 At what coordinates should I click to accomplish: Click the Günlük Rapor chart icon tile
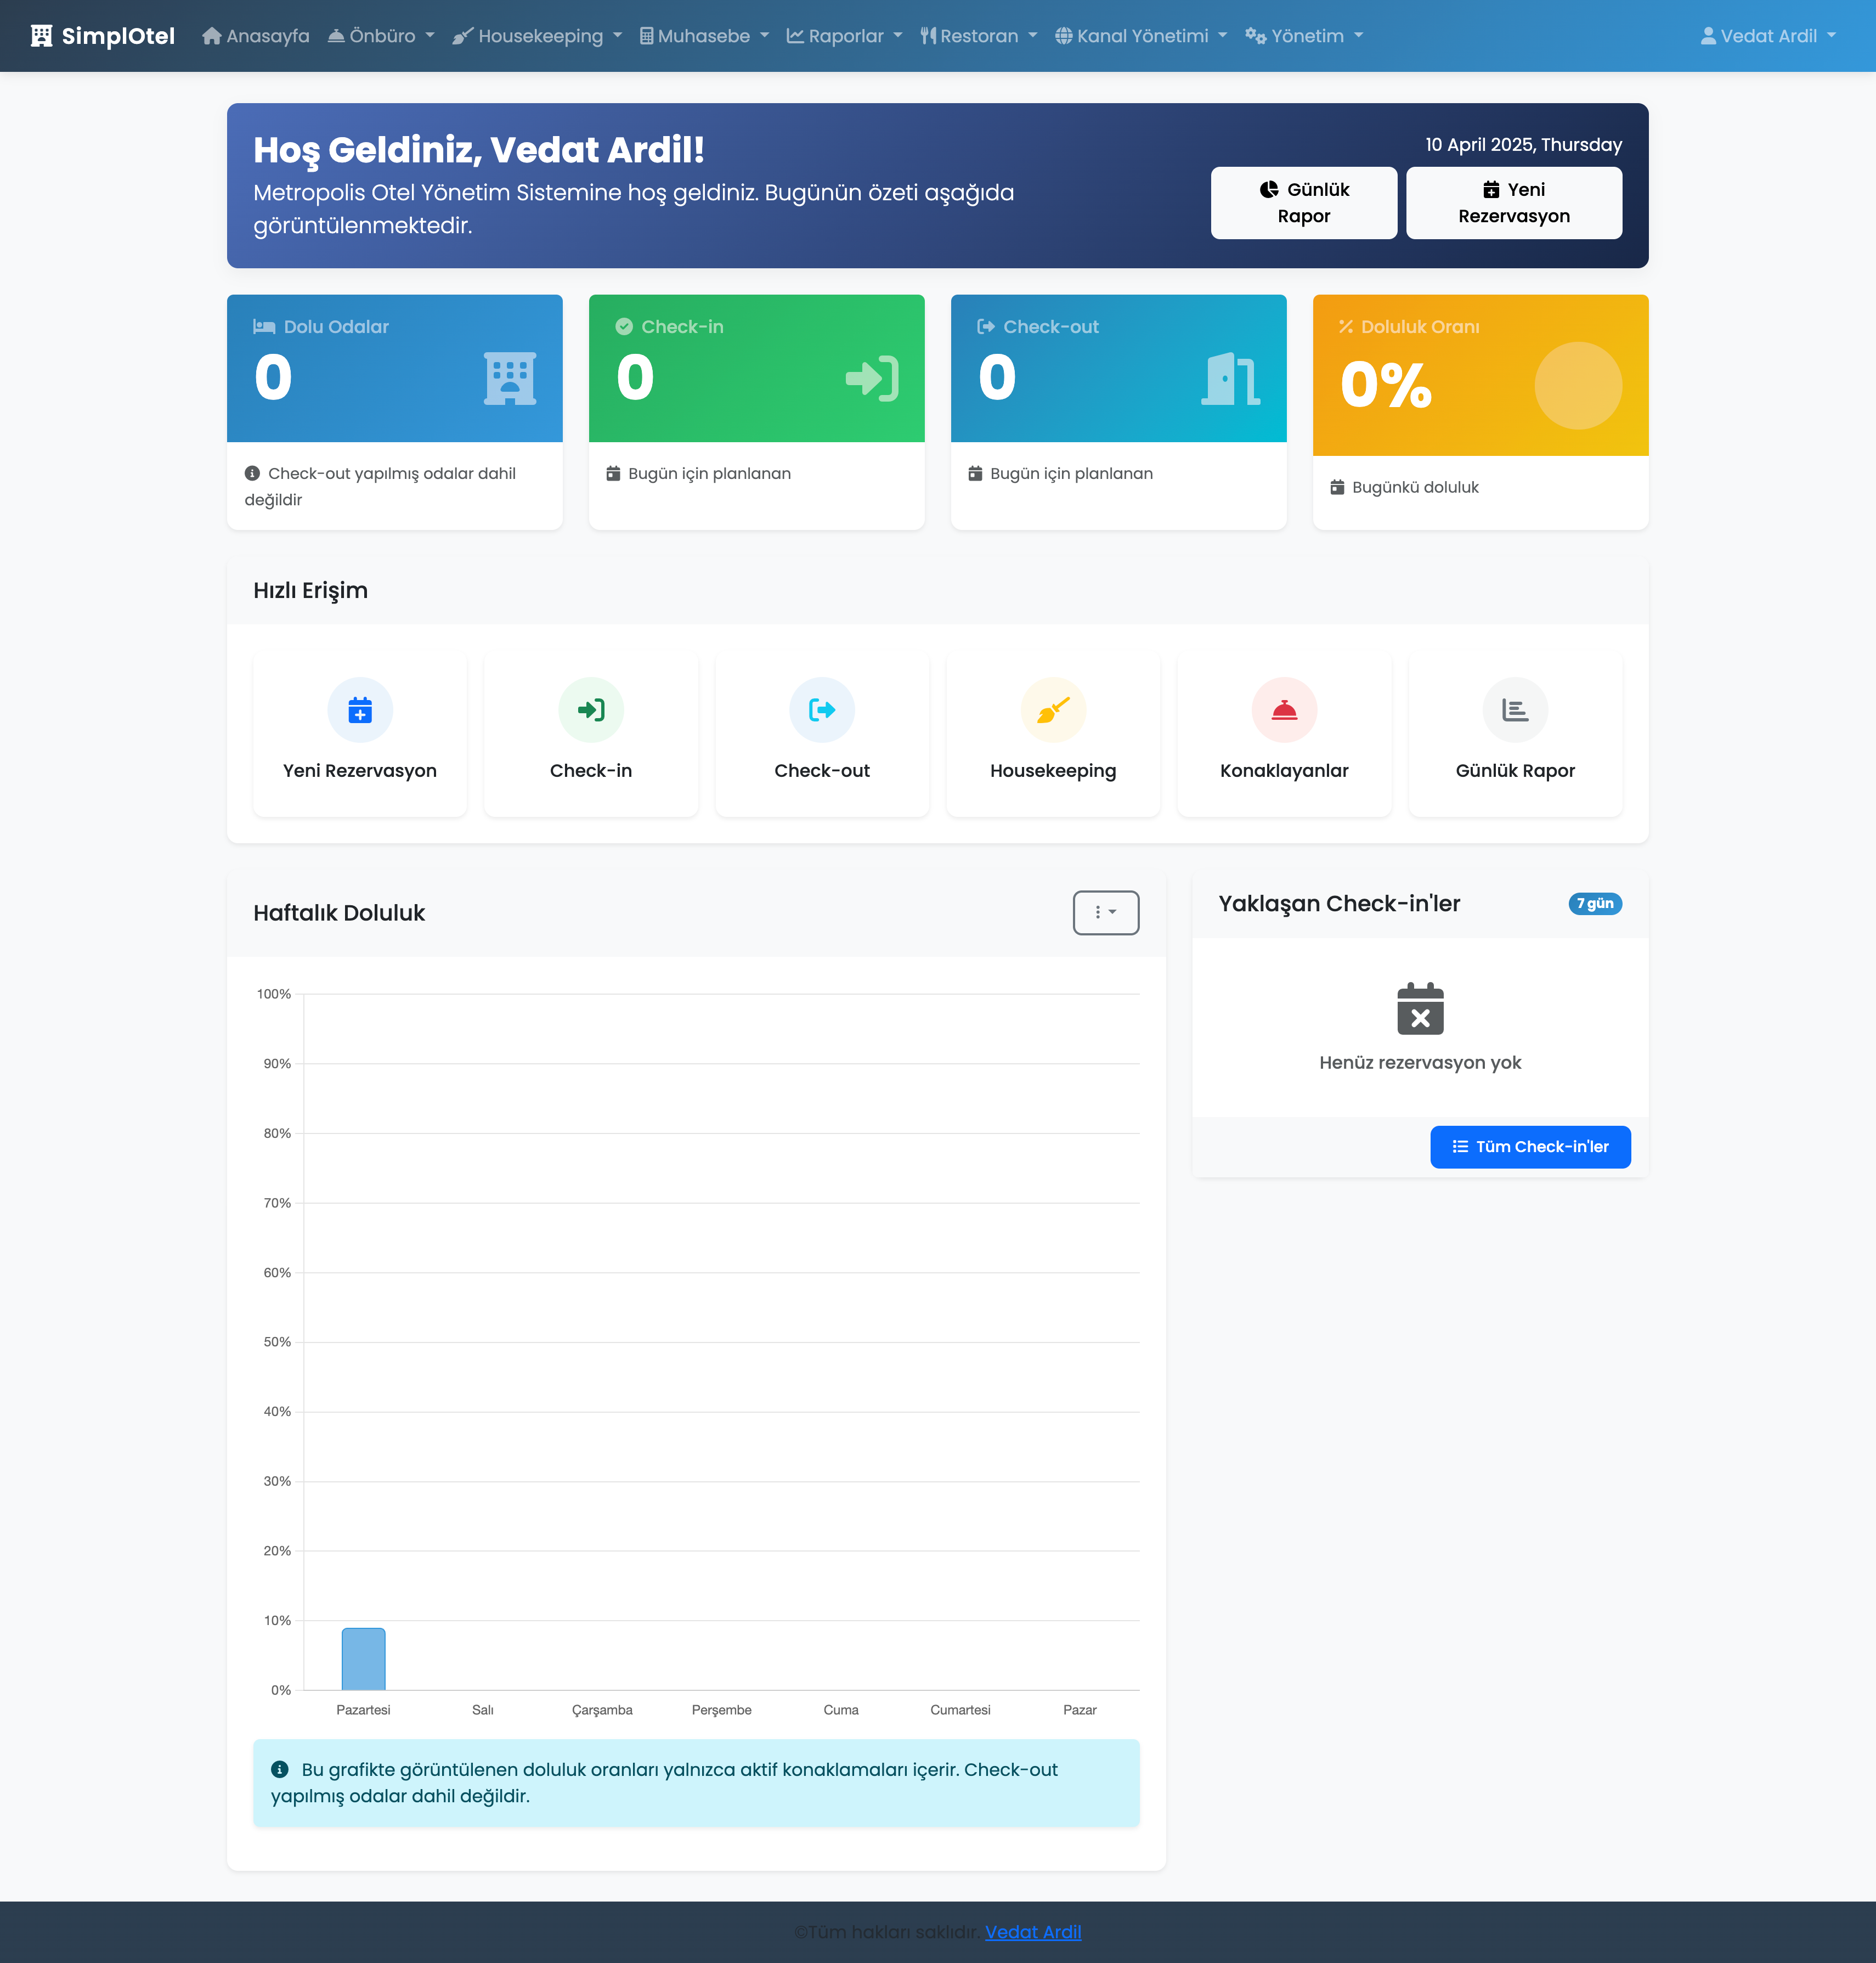1515,710
